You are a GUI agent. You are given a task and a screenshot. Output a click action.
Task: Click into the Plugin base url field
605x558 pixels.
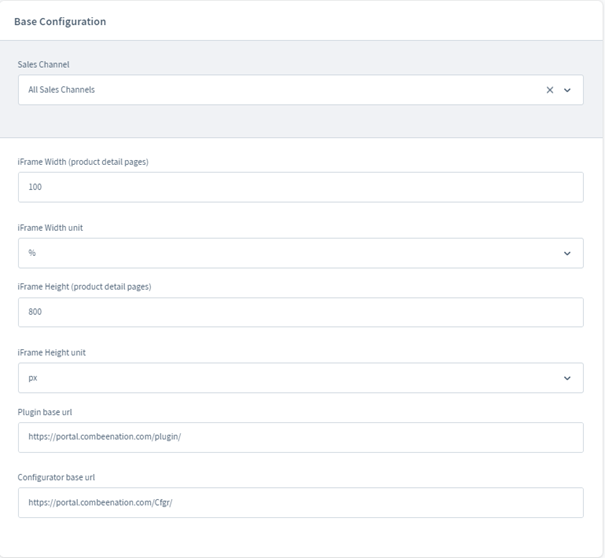click(300, 437)
